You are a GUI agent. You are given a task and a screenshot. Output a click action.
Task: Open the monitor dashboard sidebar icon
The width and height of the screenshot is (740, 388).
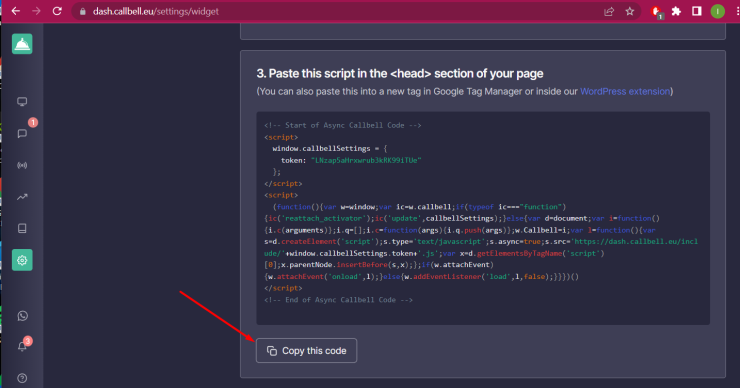click(22, 101)
